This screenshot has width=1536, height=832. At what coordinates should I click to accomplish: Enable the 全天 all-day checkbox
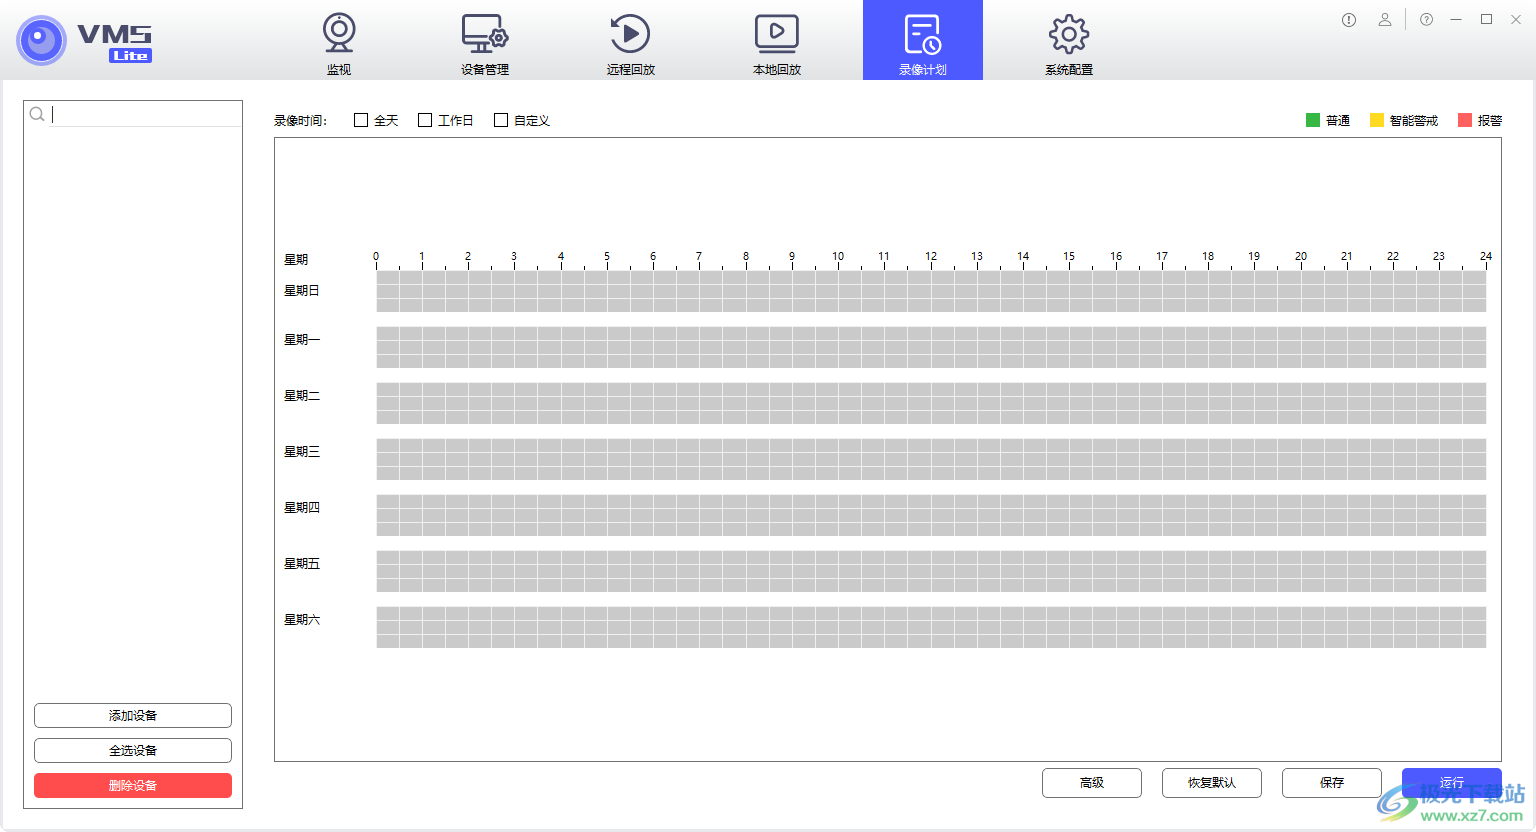point(361,120)
